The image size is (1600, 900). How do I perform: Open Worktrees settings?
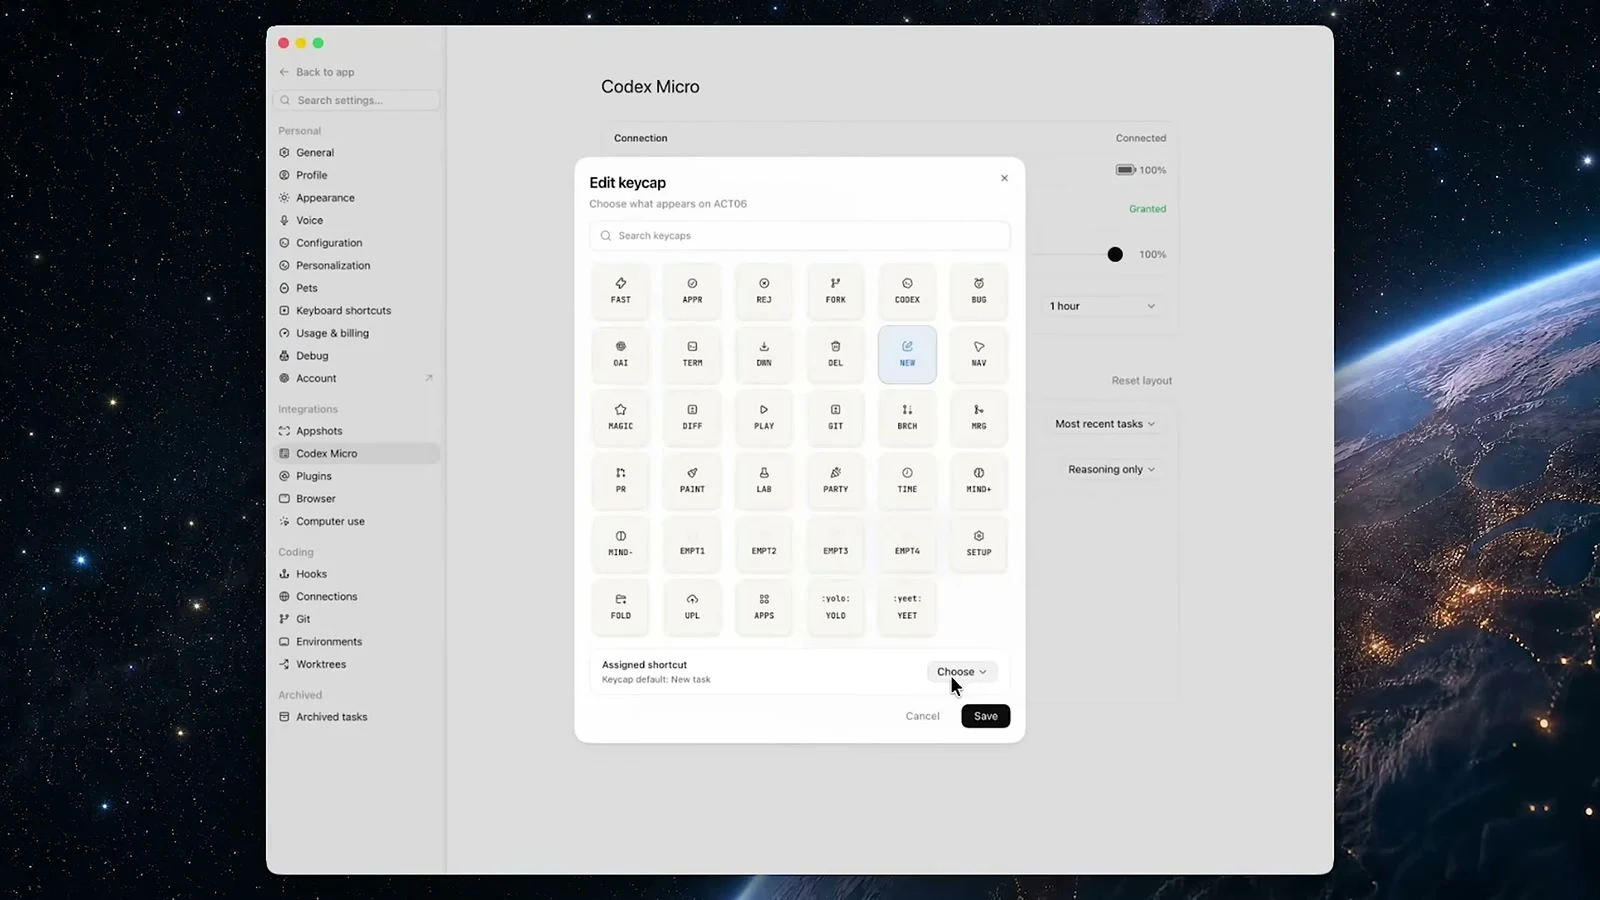pyautogui.click(x=356, y=664)
